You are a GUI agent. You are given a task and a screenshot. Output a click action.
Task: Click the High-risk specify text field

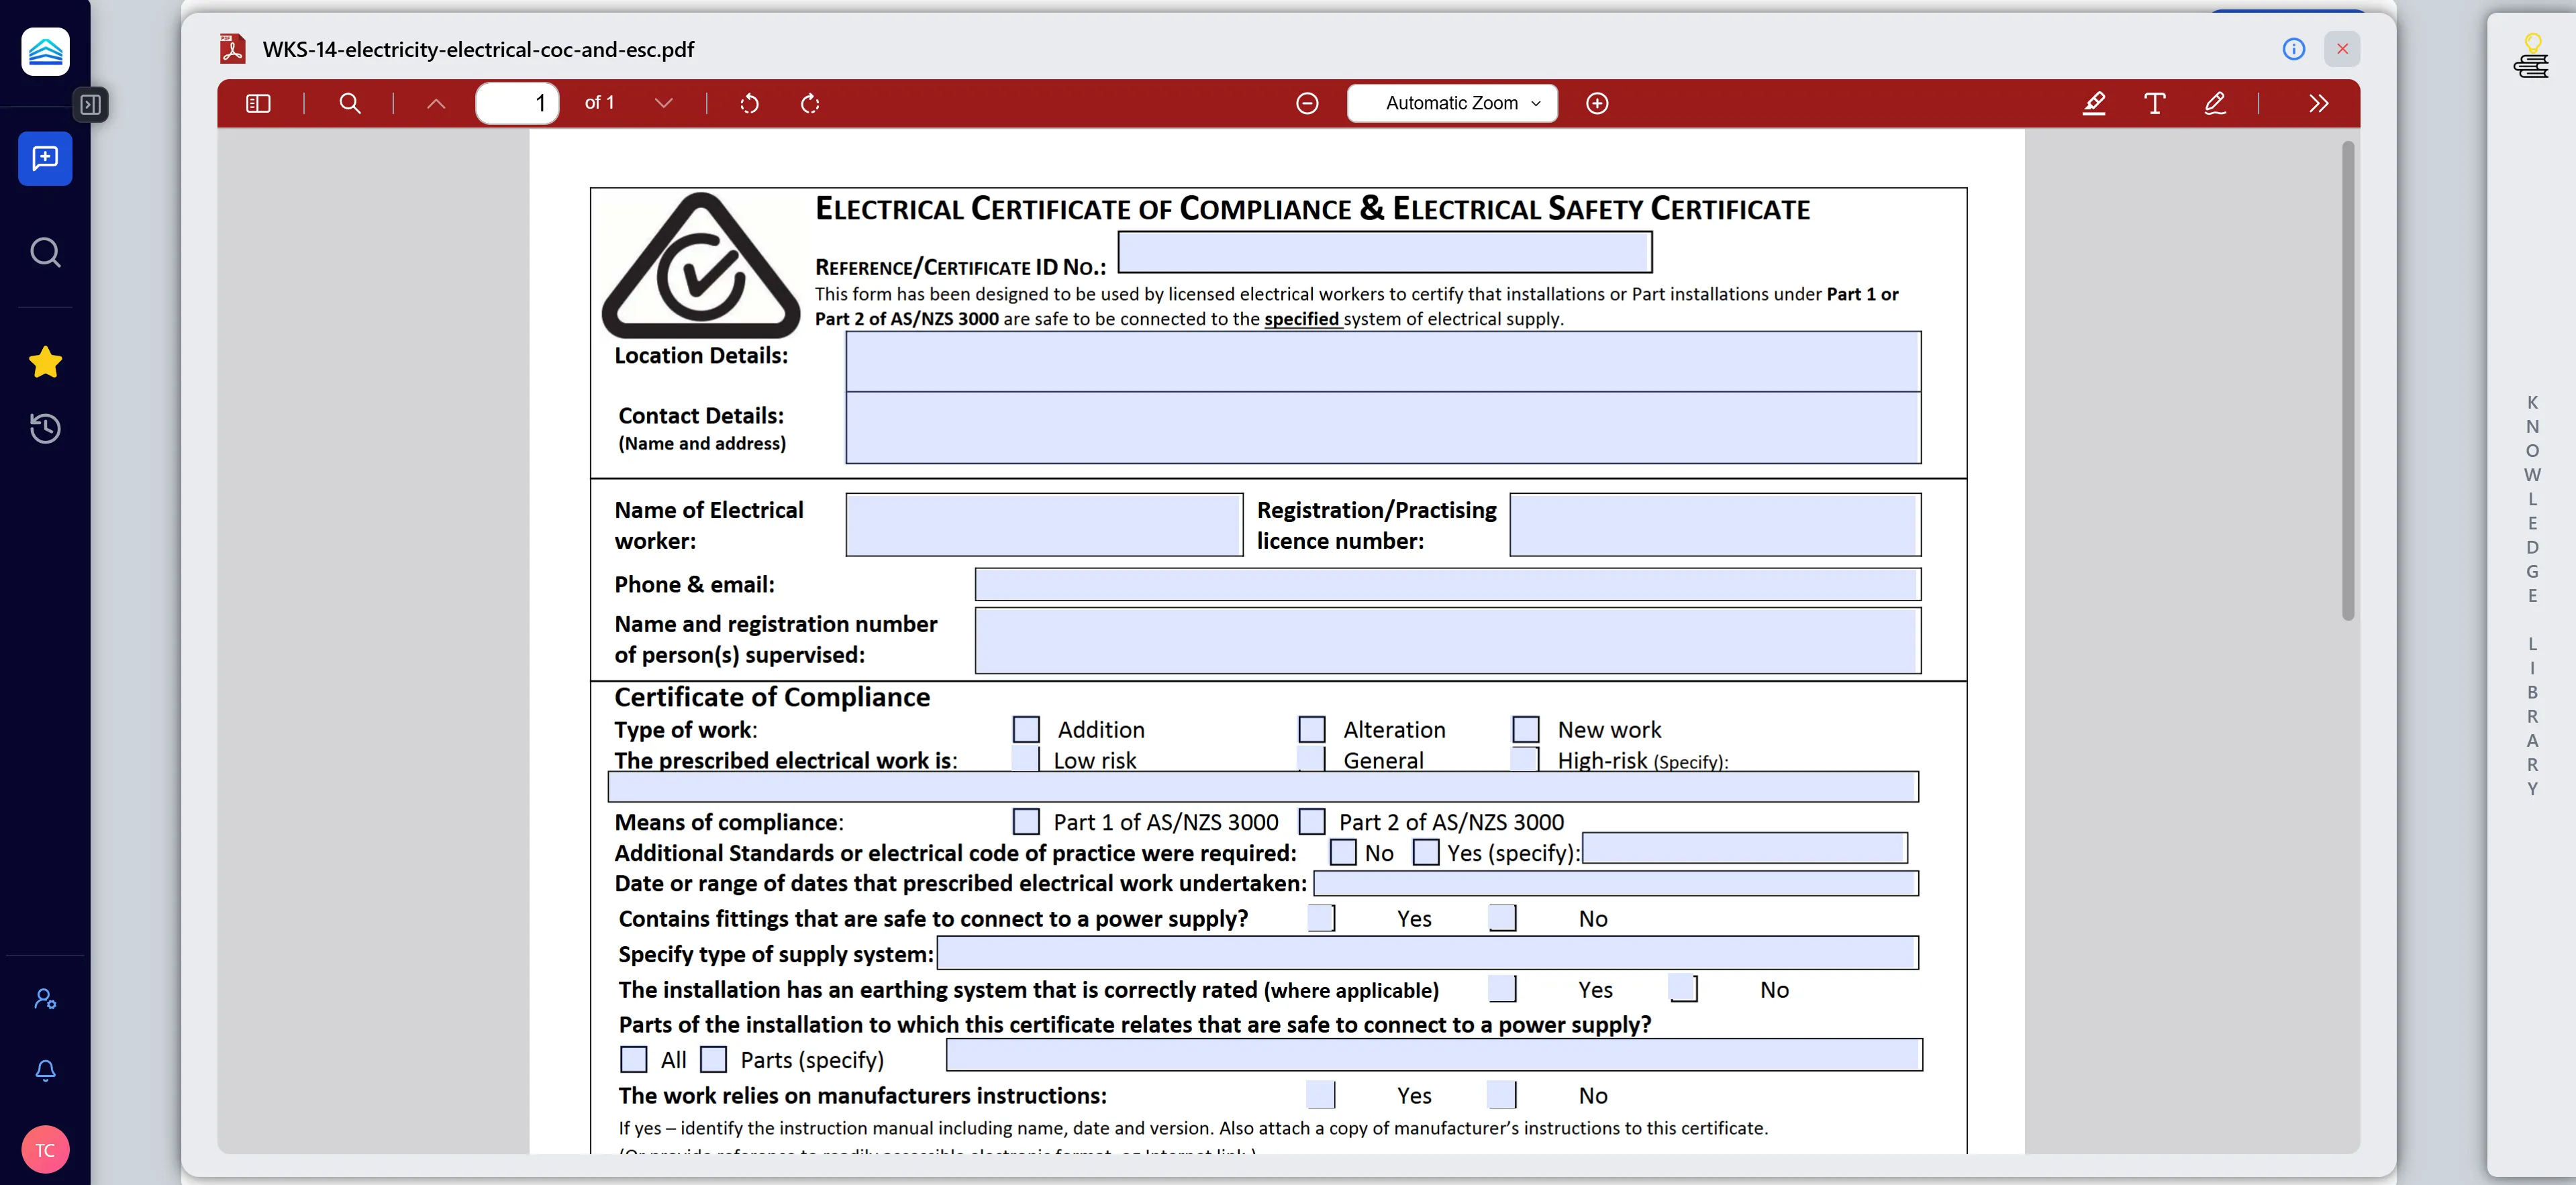(1263, 787)
